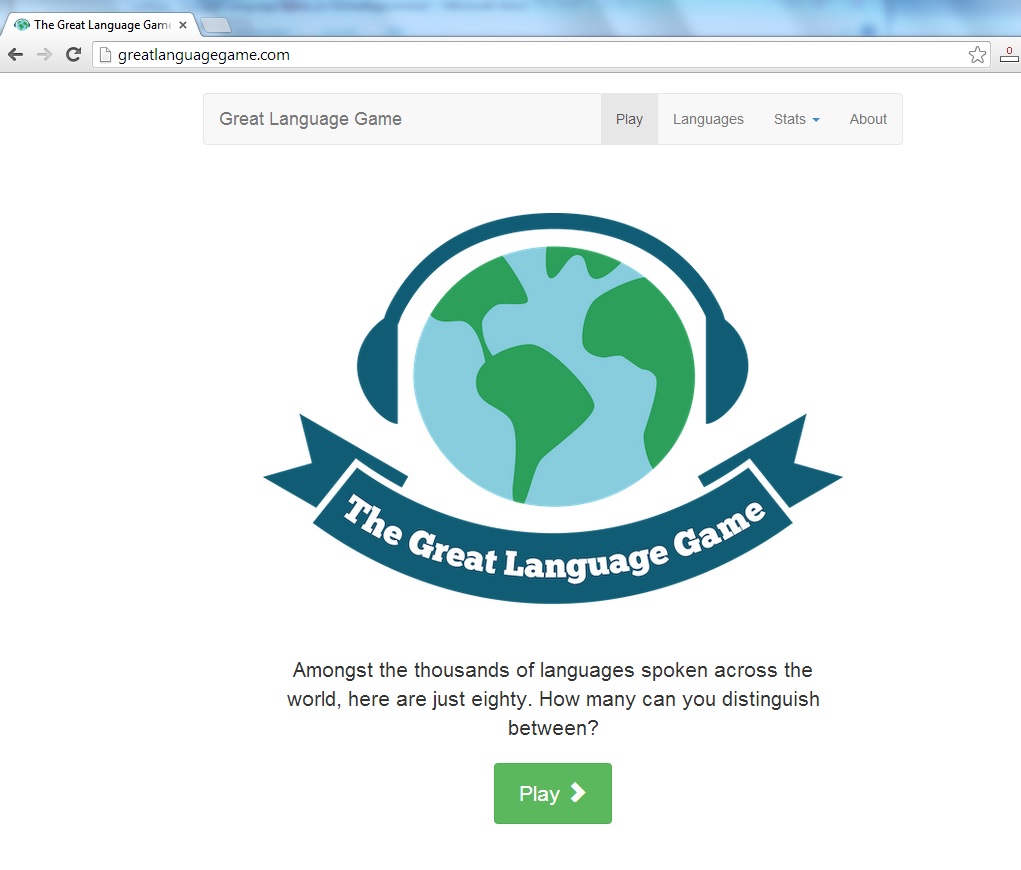Click the browser forward arrow
The image size is (1021, 870).
[x=44, y=55]
